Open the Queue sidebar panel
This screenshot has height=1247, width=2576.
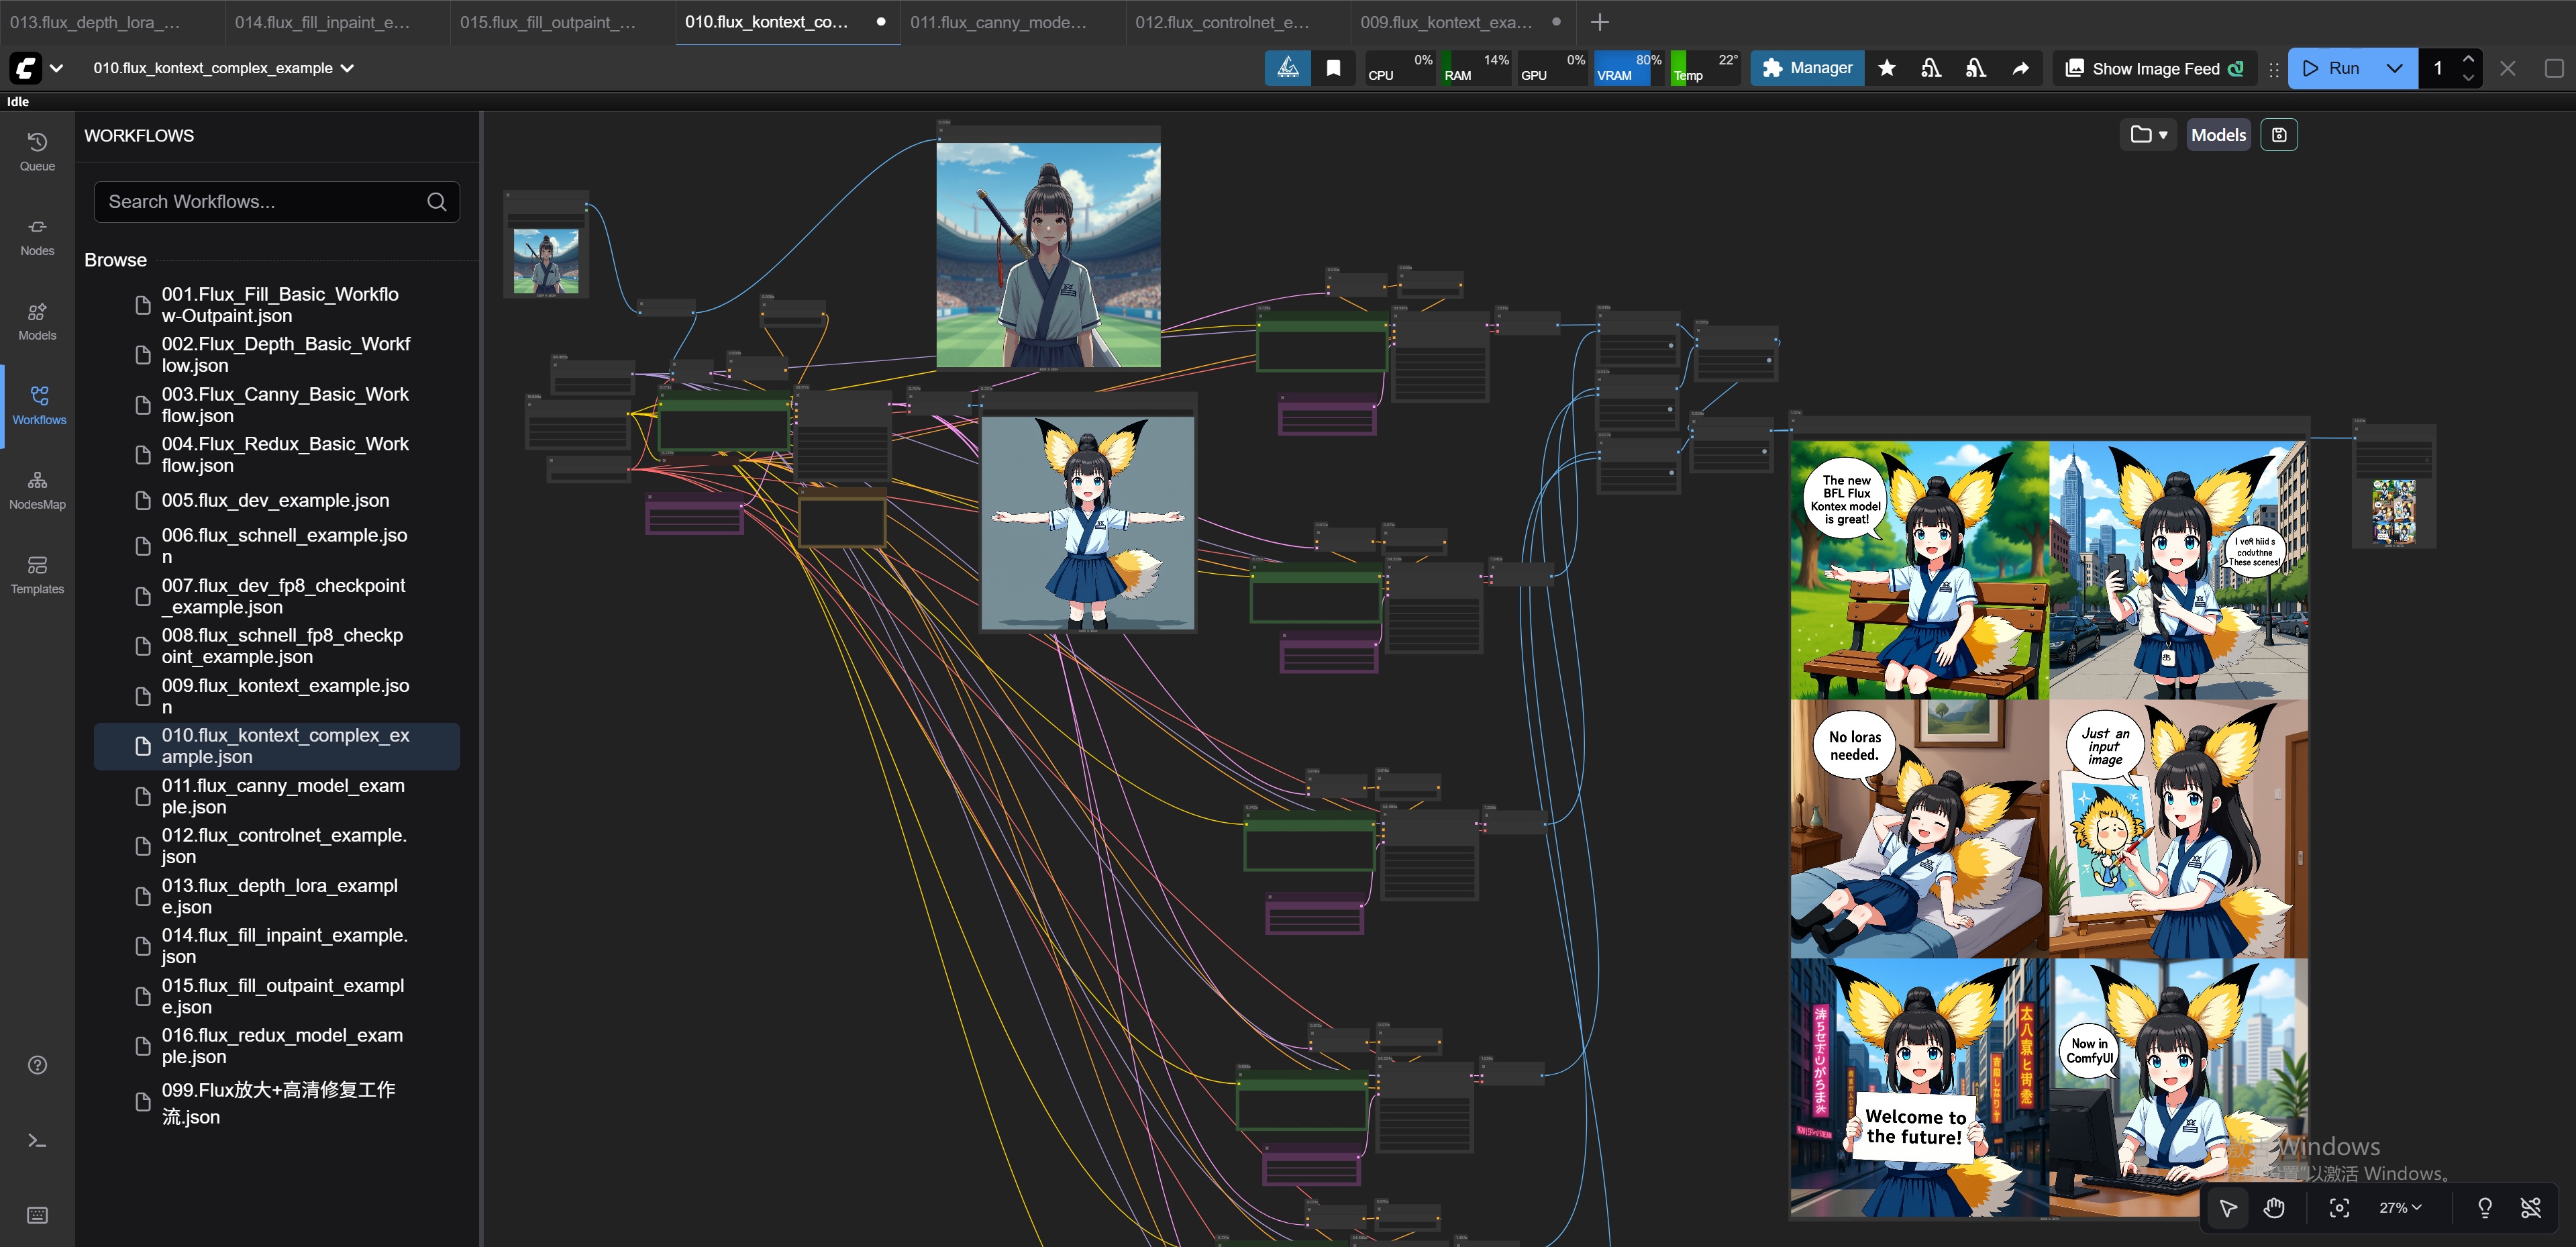coord(37,151)
